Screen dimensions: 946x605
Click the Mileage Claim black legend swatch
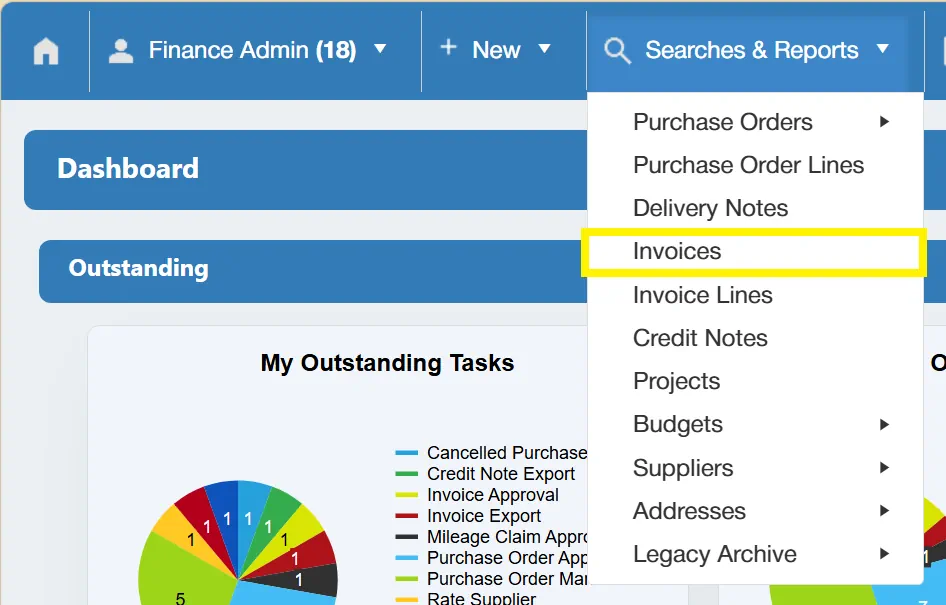coord(407,536)
